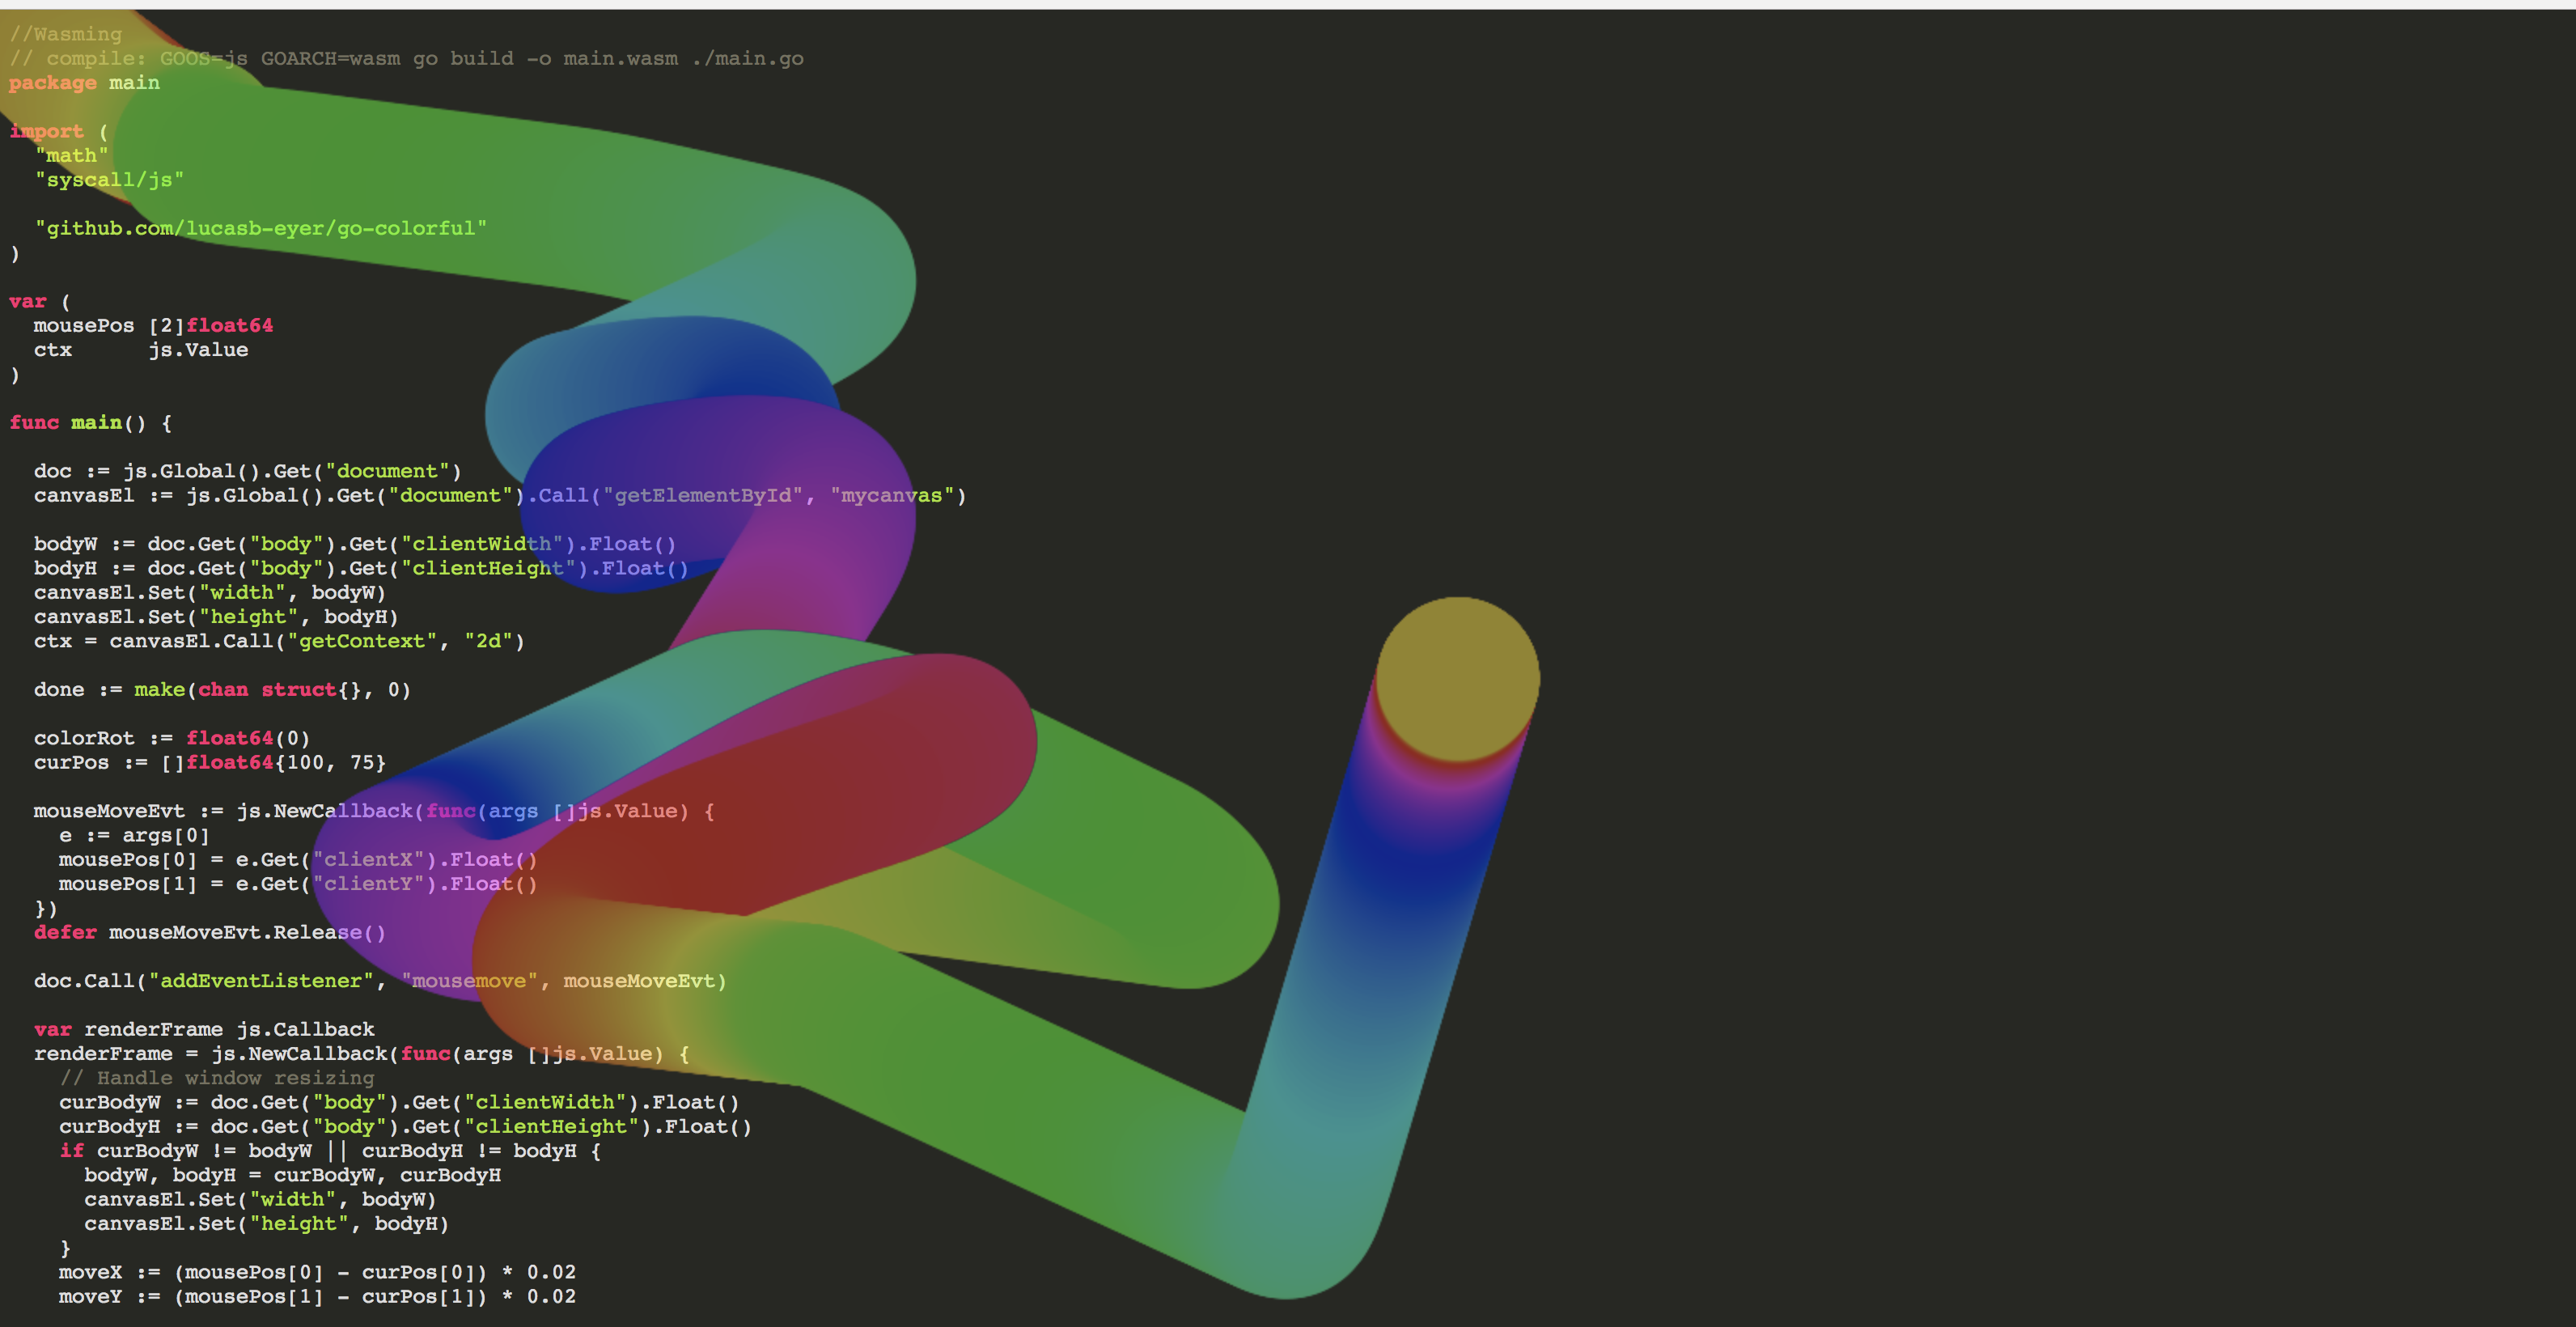Click the 'ctx = canvasEl.Call("getContext", "2d")' line
Screen dimensions: 2576x1327
coord(278,641)
